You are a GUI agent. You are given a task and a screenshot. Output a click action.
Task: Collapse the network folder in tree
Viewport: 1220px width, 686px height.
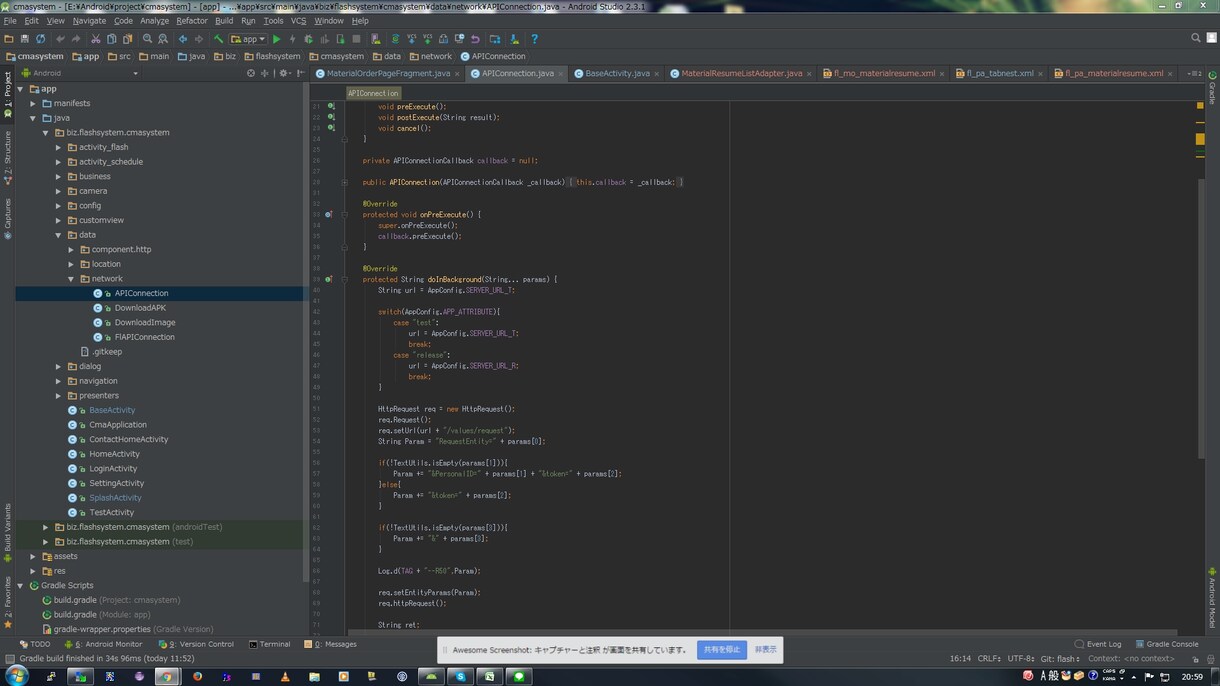pyautogui.click(x=71, y=279)
